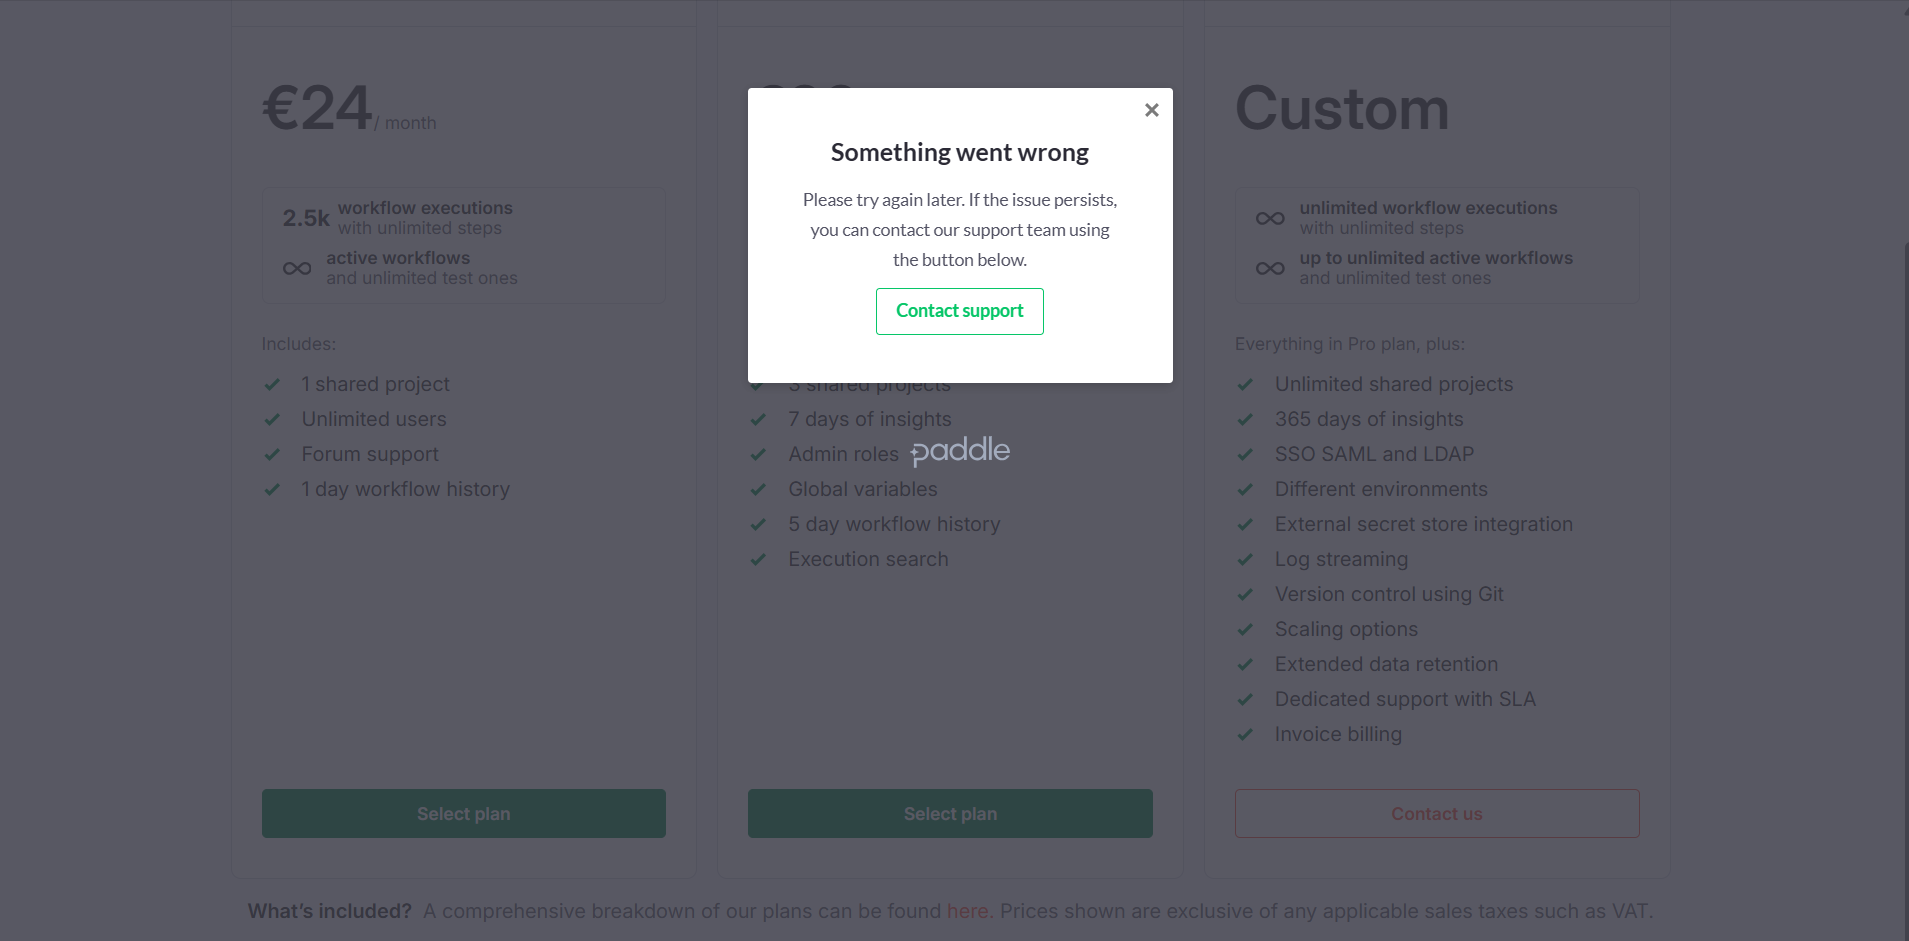Click checkmark next to Forum support
The width and height of the screenshot is (1909, 941).
[x=272, y=454]
